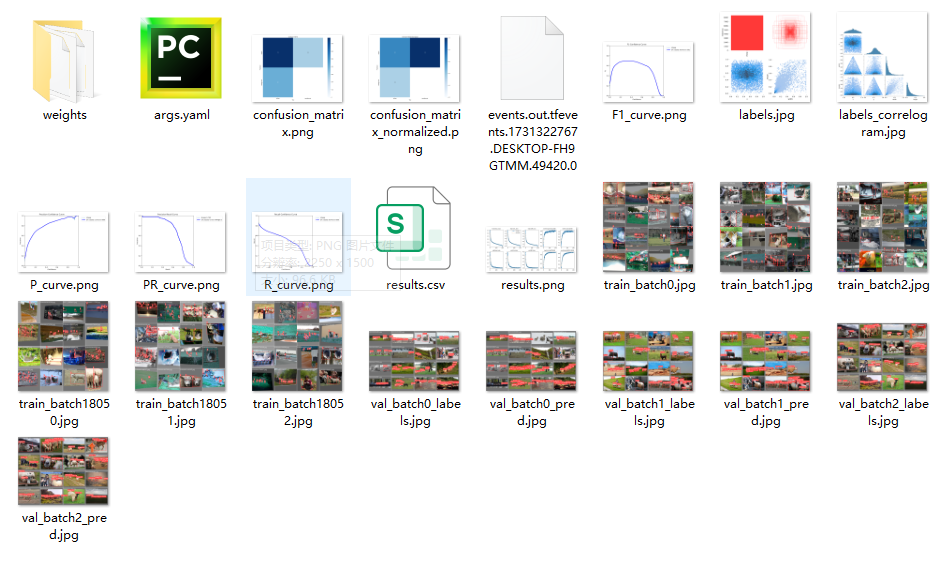Select the R_curve.png thumbnail

click(x=297, y=242)
